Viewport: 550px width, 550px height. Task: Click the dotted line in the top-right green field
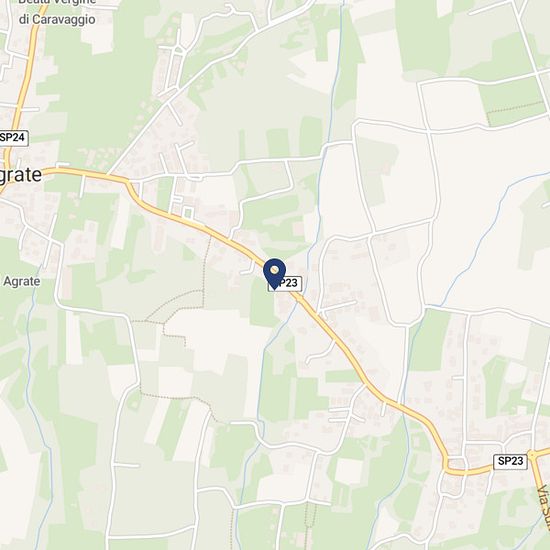[x=515, y=107]
